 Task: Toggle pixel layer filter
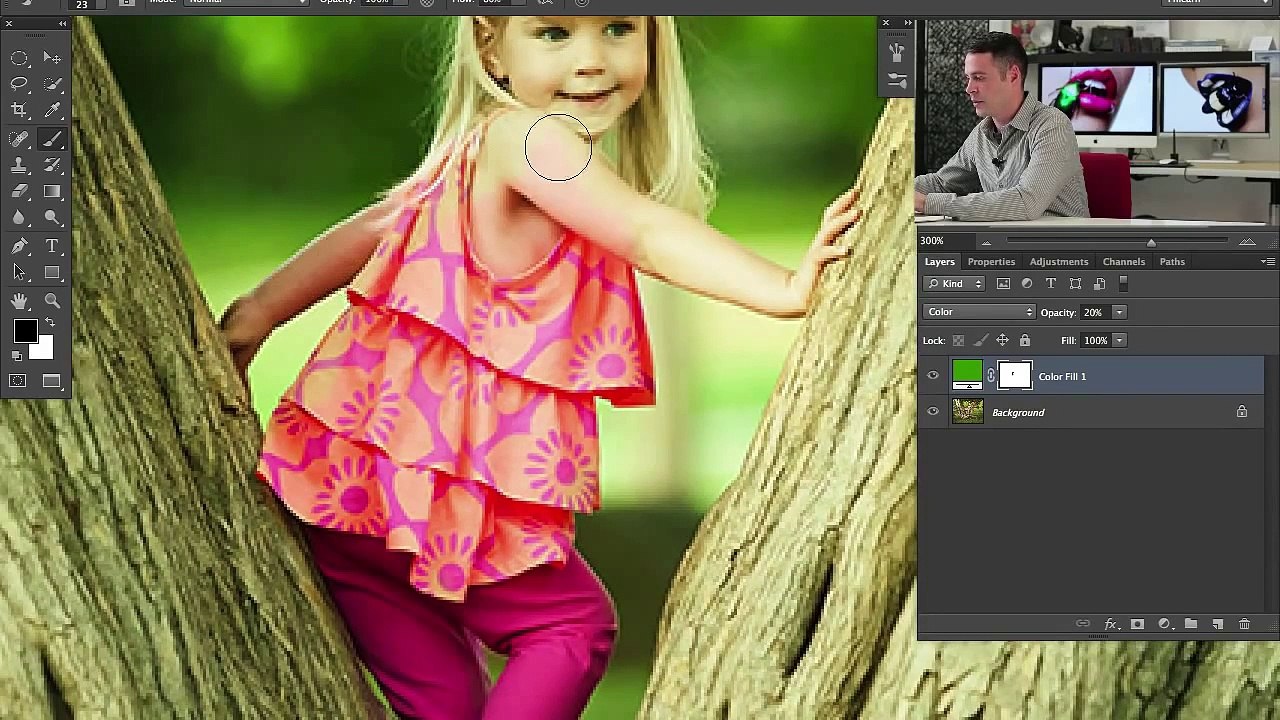click(1003, 284)
